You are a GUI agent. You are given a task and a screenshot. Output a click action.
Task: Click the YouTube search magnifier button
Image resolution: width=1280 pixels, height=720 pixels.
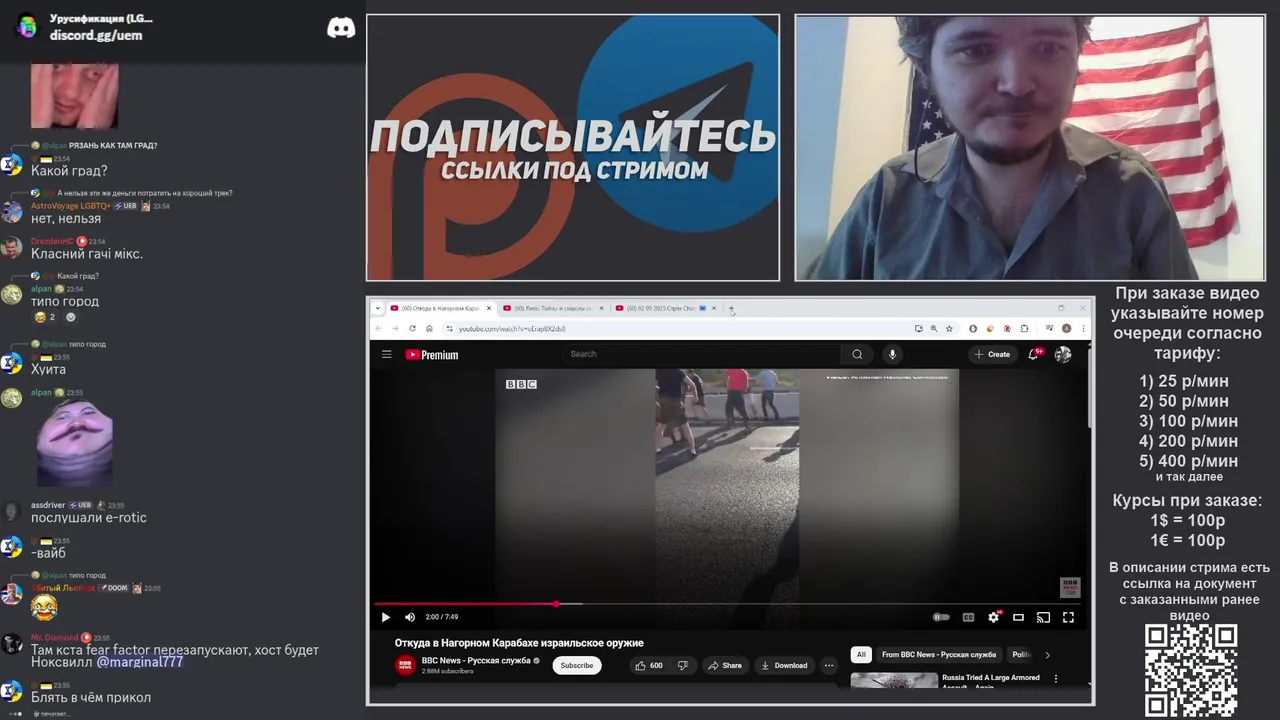tap(857, 354)
